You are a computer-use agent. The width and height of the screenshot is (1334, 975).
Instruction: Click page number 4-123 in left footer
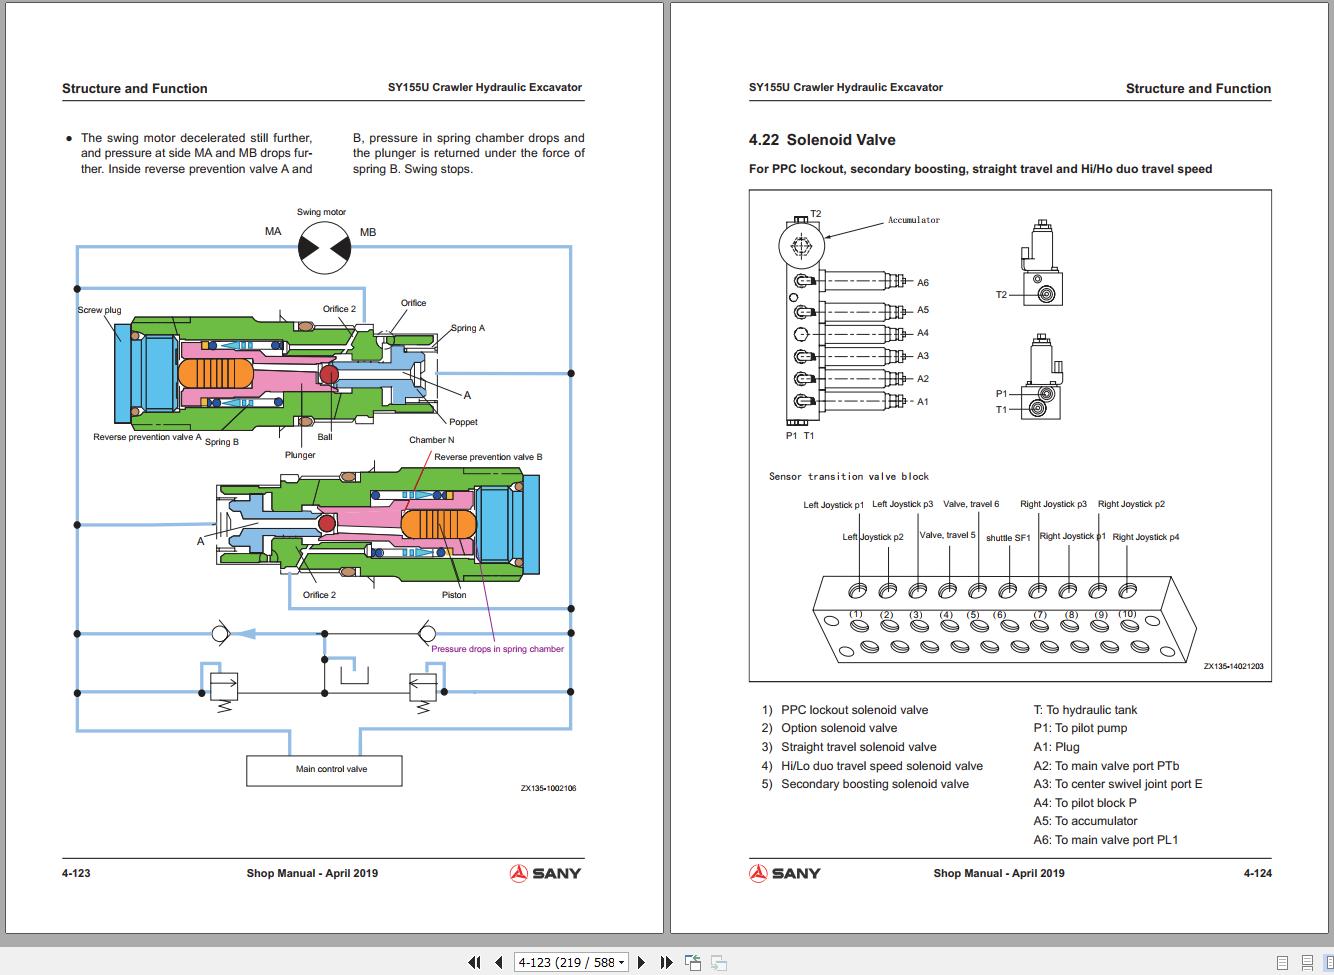[76, 873]
